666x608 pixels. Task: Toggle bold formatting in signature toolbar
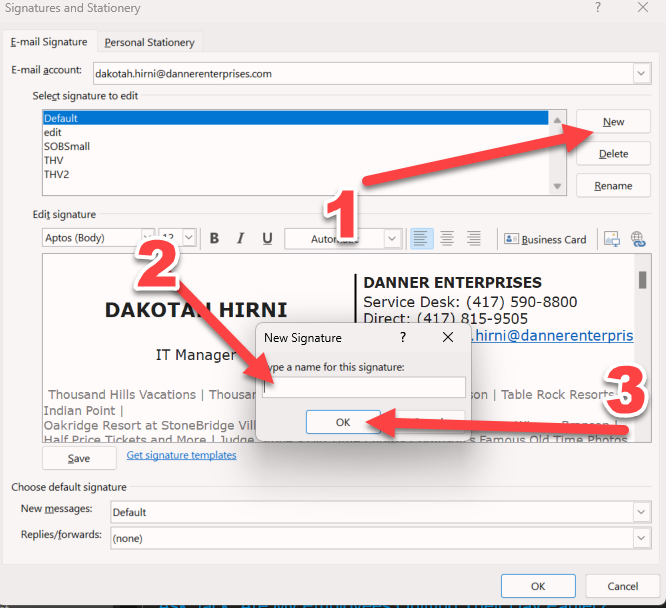click(214, 239)
